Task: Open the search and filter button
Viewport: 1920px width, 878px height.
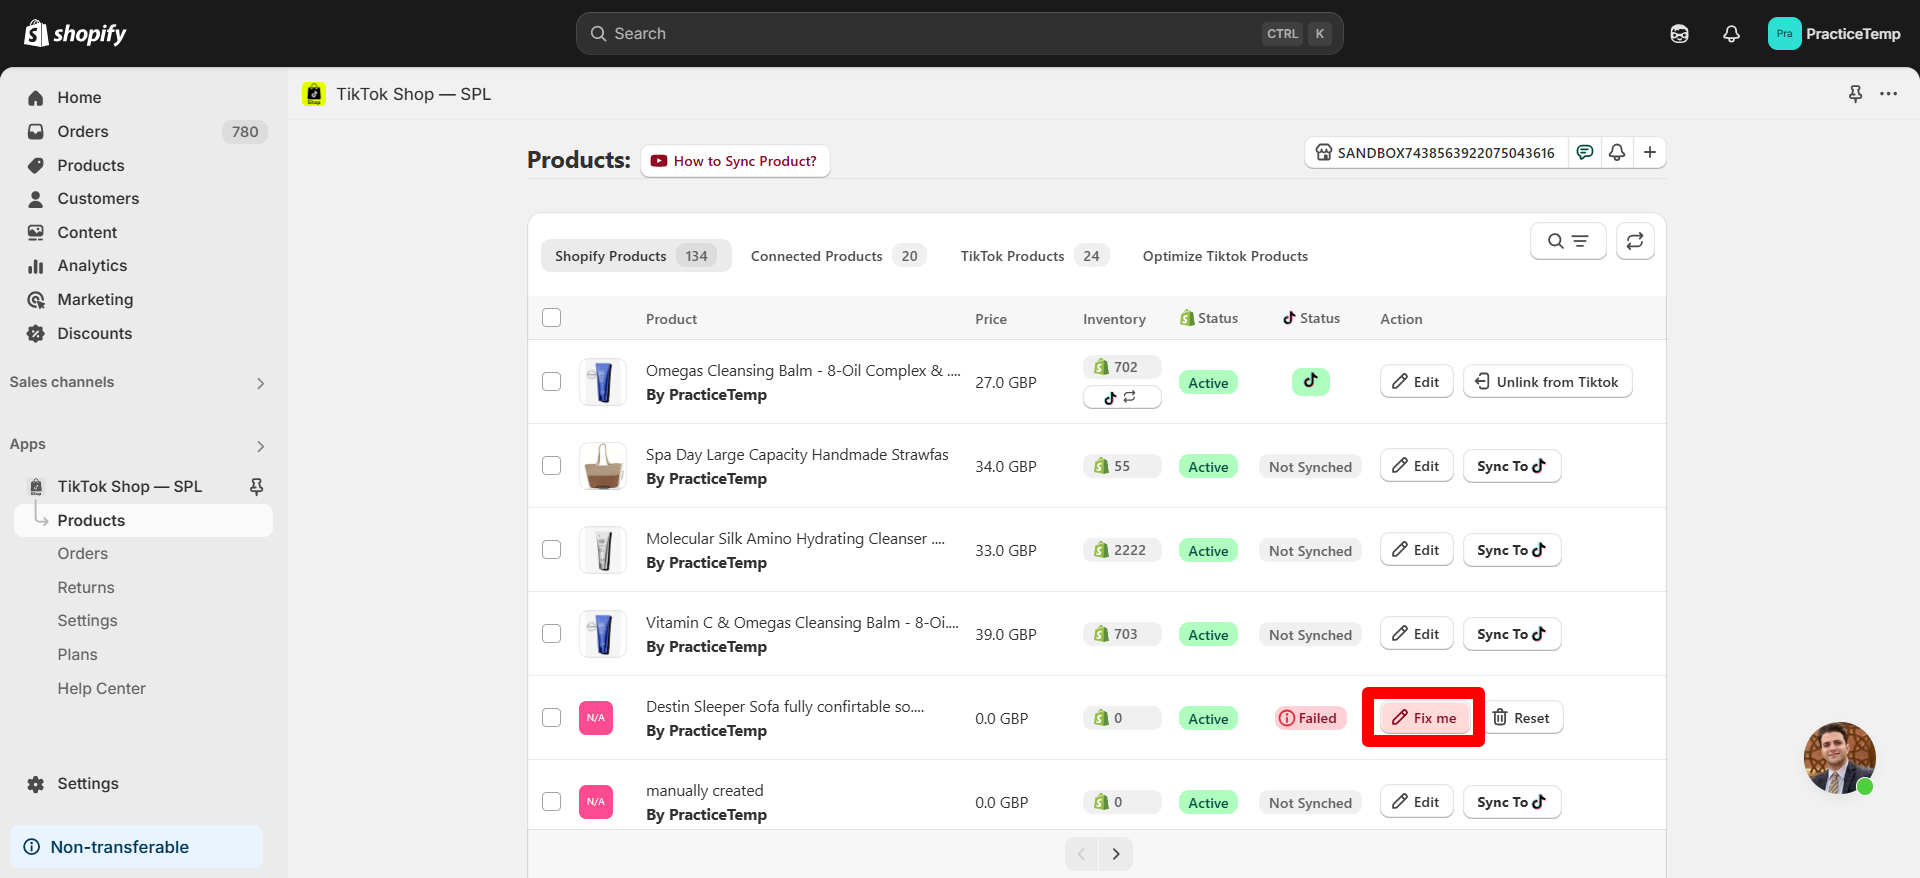Action: [x=1567, y=241]
